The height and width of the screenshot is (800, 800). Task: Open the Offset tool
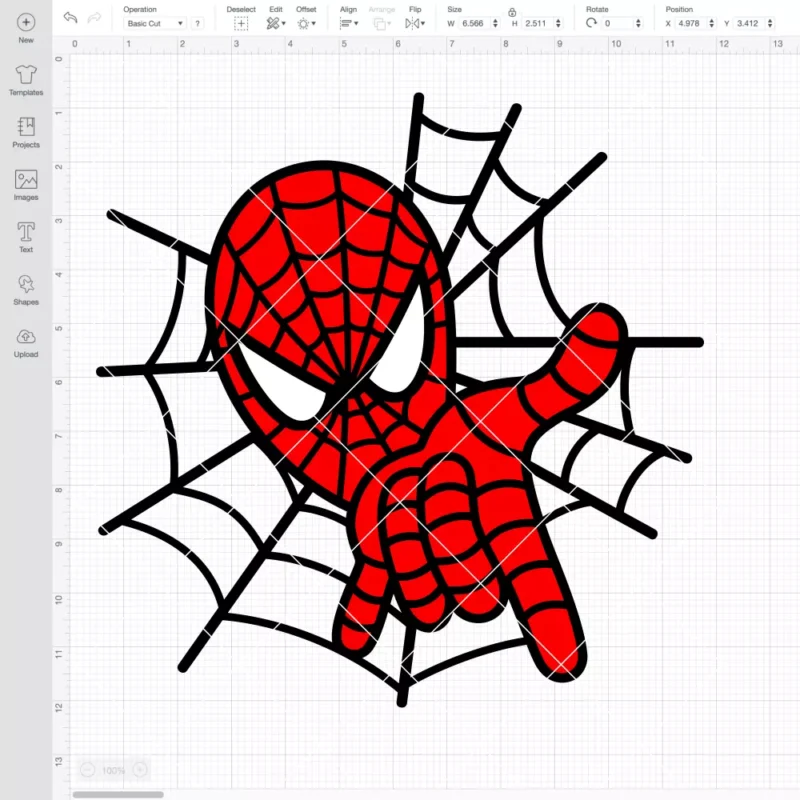click(306, 23)
